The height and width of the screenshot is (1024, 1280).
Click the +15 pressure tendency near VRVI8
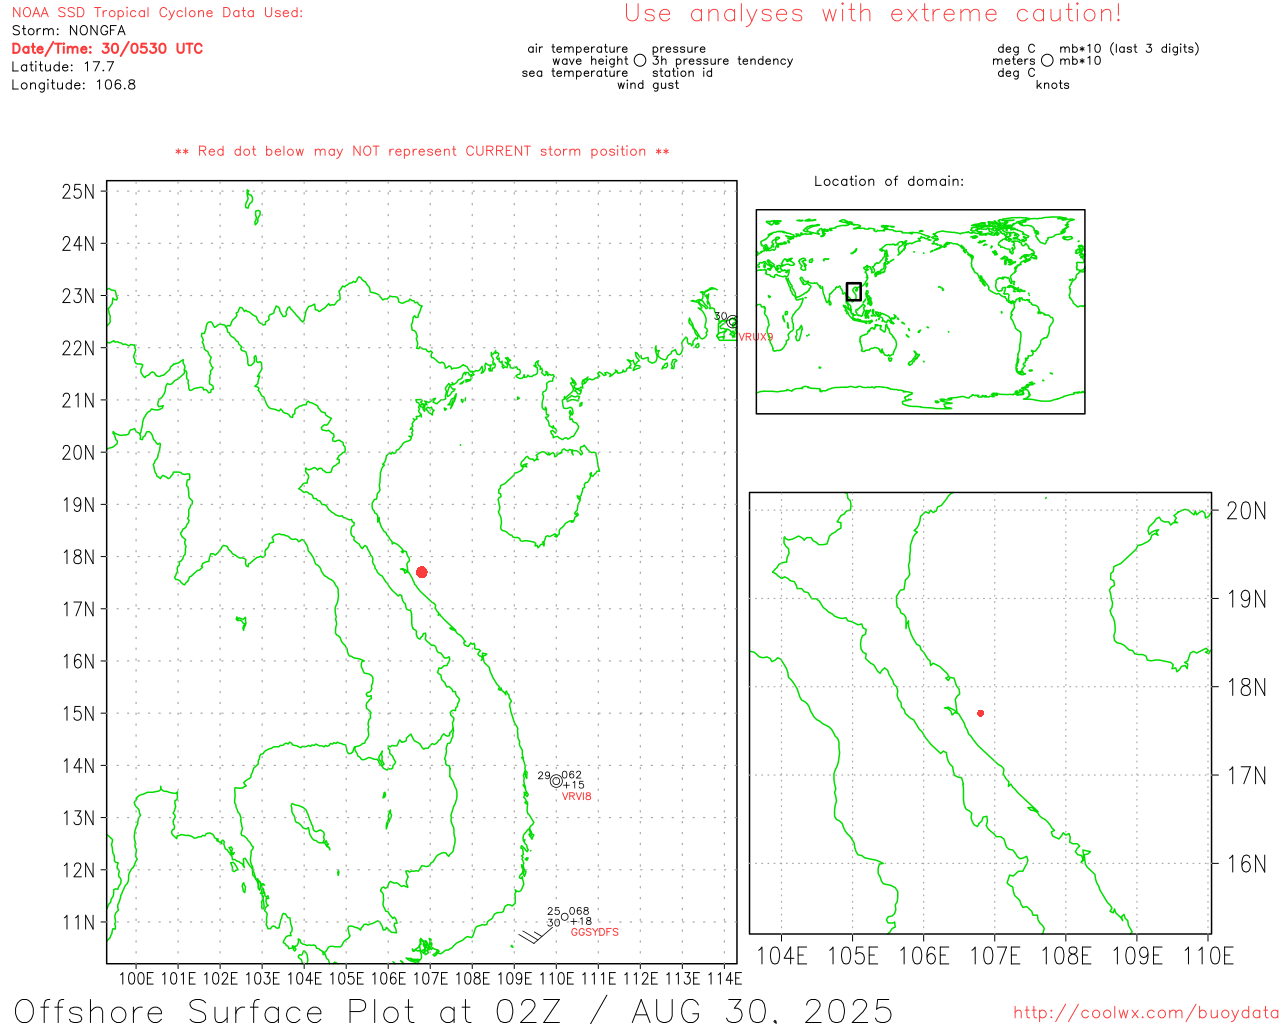click(574, 785)
